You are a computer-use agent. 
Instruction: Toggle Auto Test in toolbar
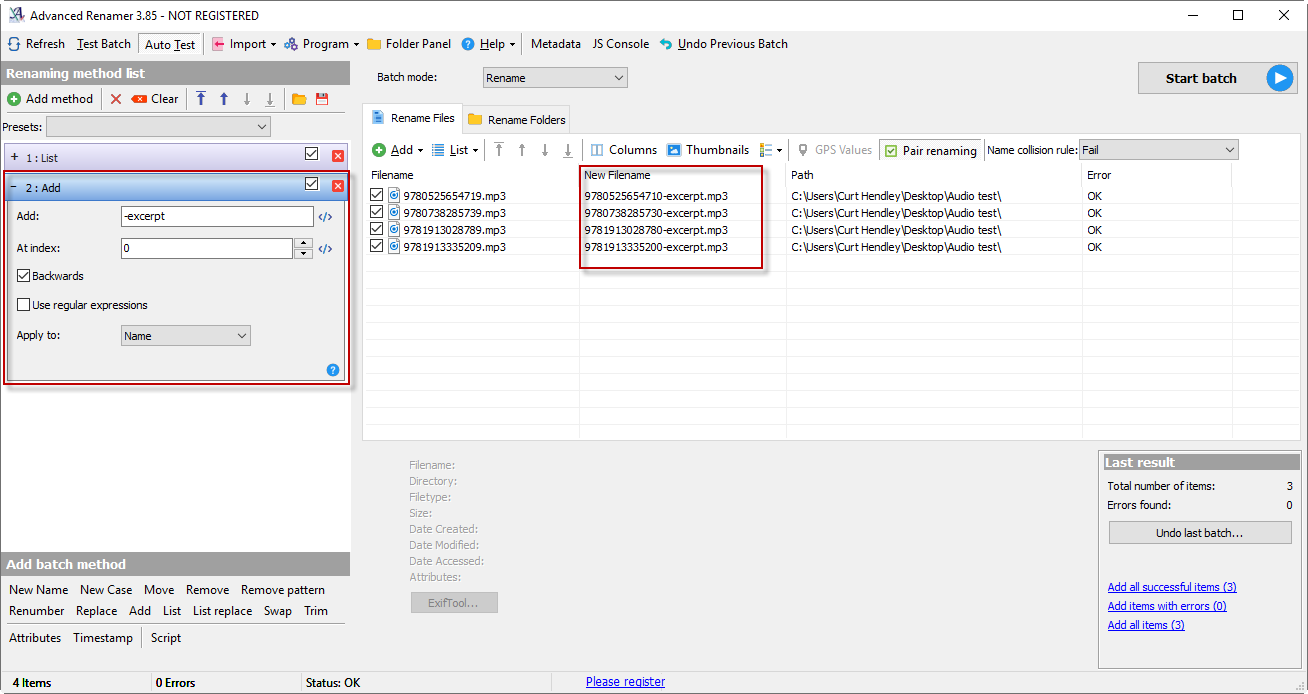170,45
